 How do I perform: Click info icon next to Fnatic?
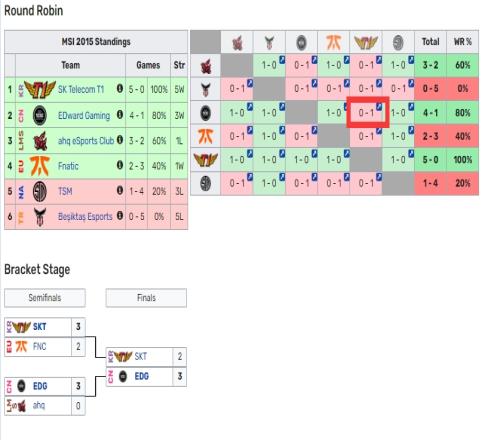[120, 165]
